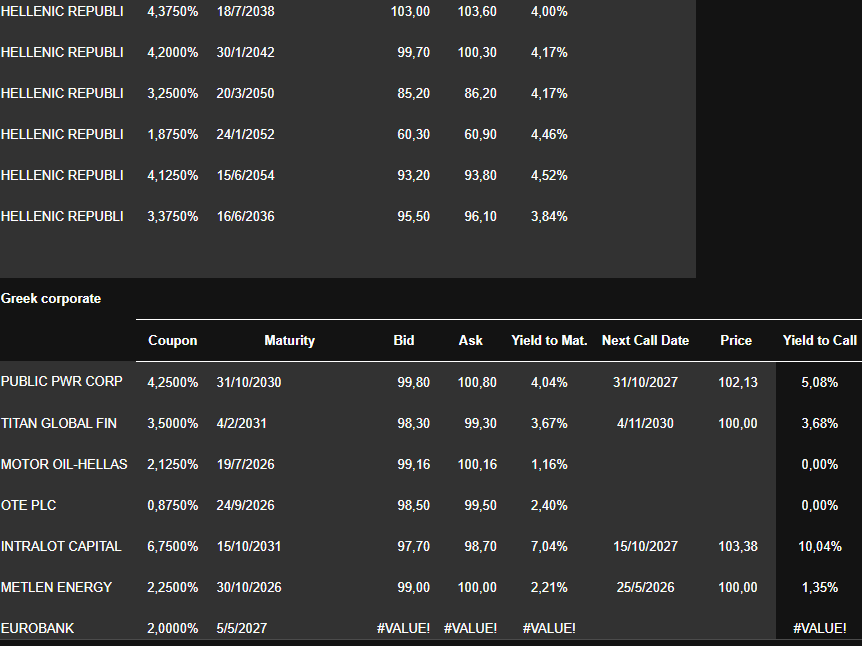Click the 19/7/2026 maturity date
Image resolution: width=862 pixels, height=646 pixels.
[245, 465]
